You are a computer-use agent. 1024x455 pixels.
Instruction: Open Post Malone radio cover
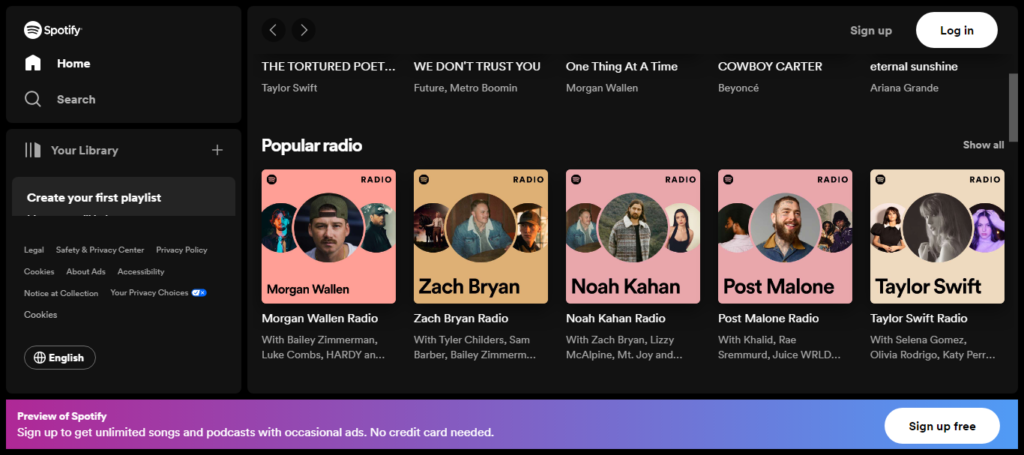click(x=785, y=236)
